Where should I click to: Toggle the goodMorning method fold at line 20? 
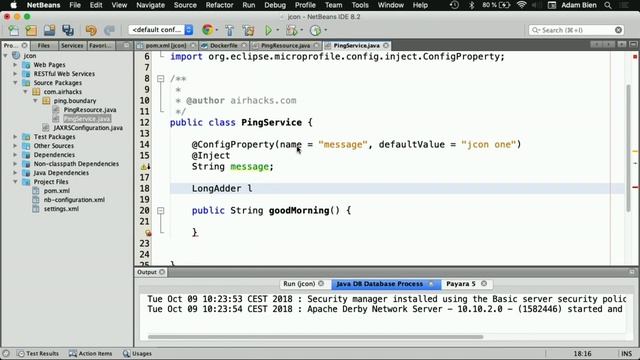click(x=161, y=211)
